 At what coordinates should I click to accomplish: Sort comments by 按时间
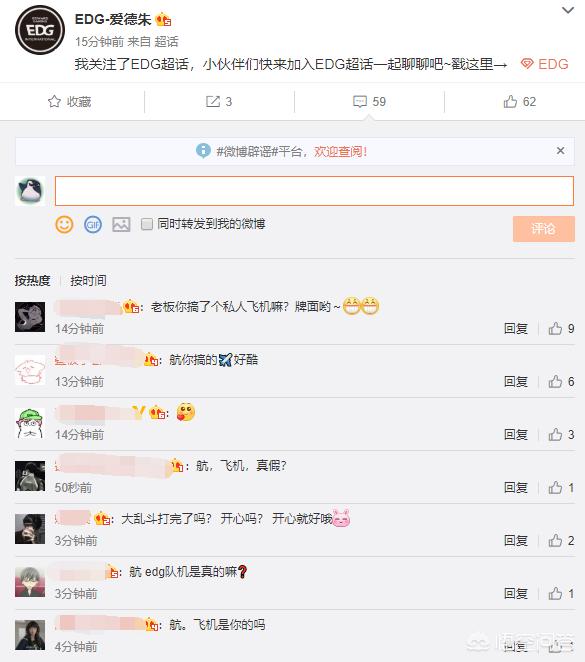pos(88,280)
